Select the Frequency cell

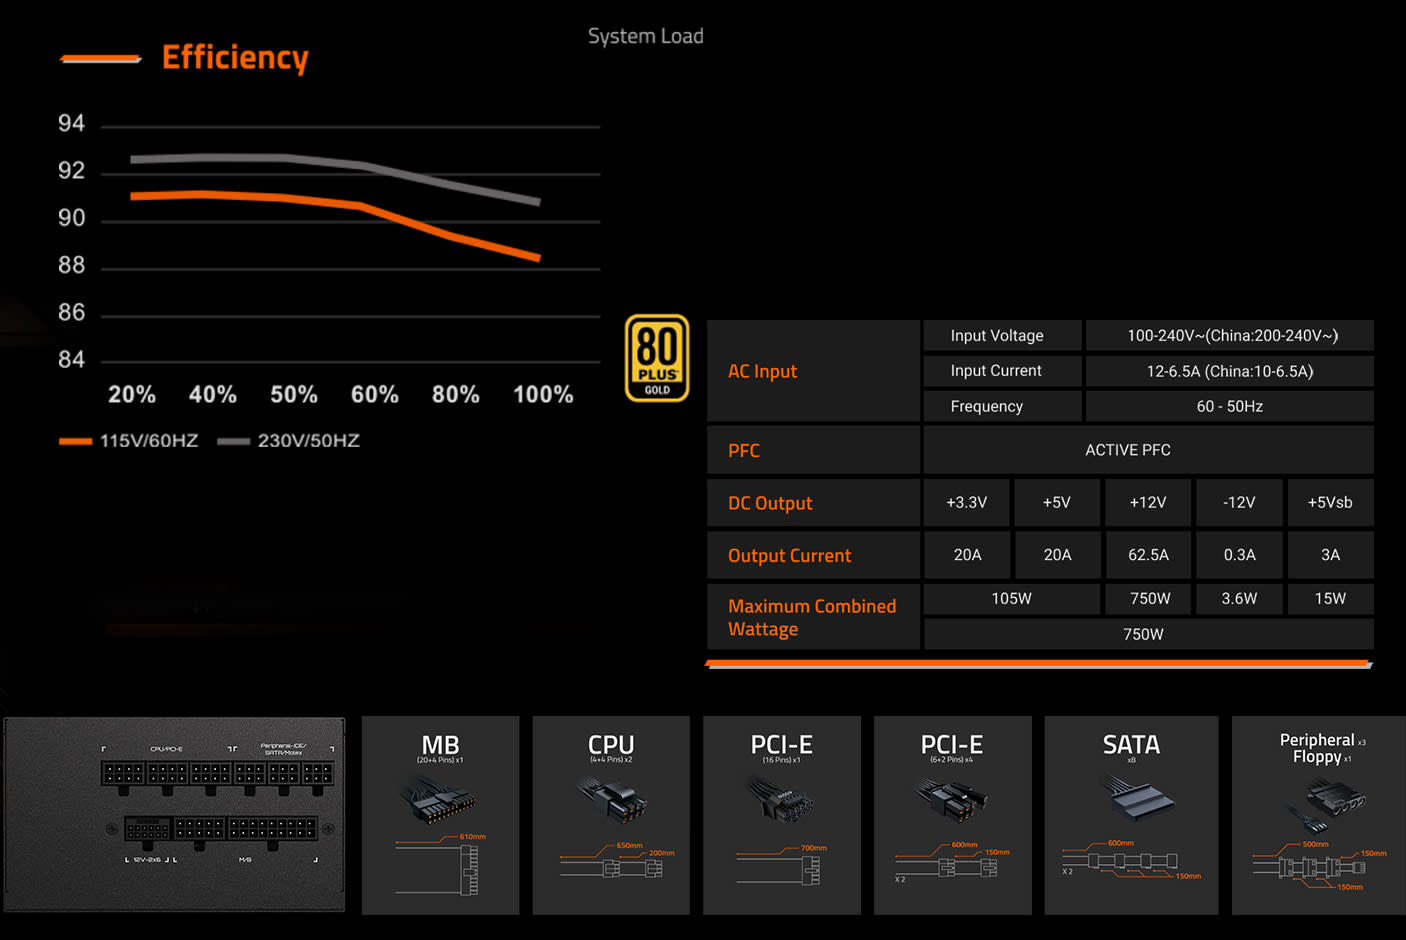[1003, 406]
